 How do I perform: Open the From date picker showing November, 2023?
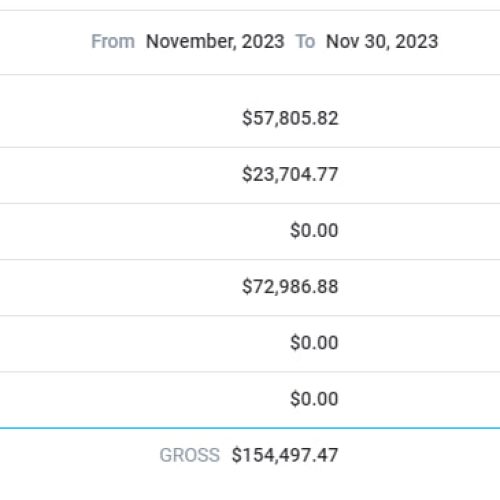215,42
